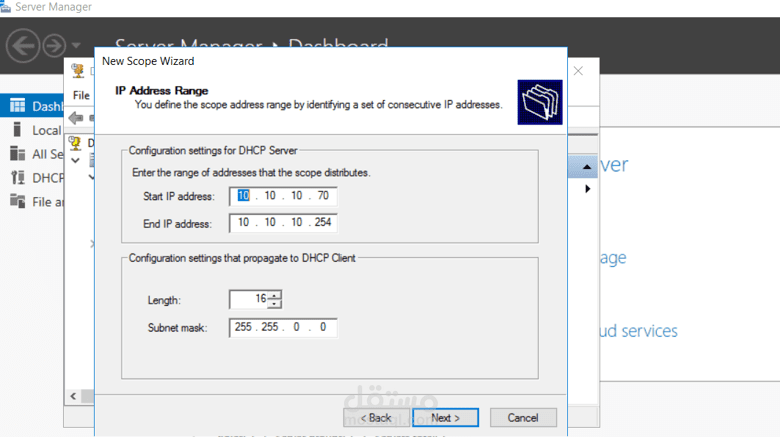Click second octet 255 of Subnet mask
This screenshot has height=437, width=783.
point(270,327)
